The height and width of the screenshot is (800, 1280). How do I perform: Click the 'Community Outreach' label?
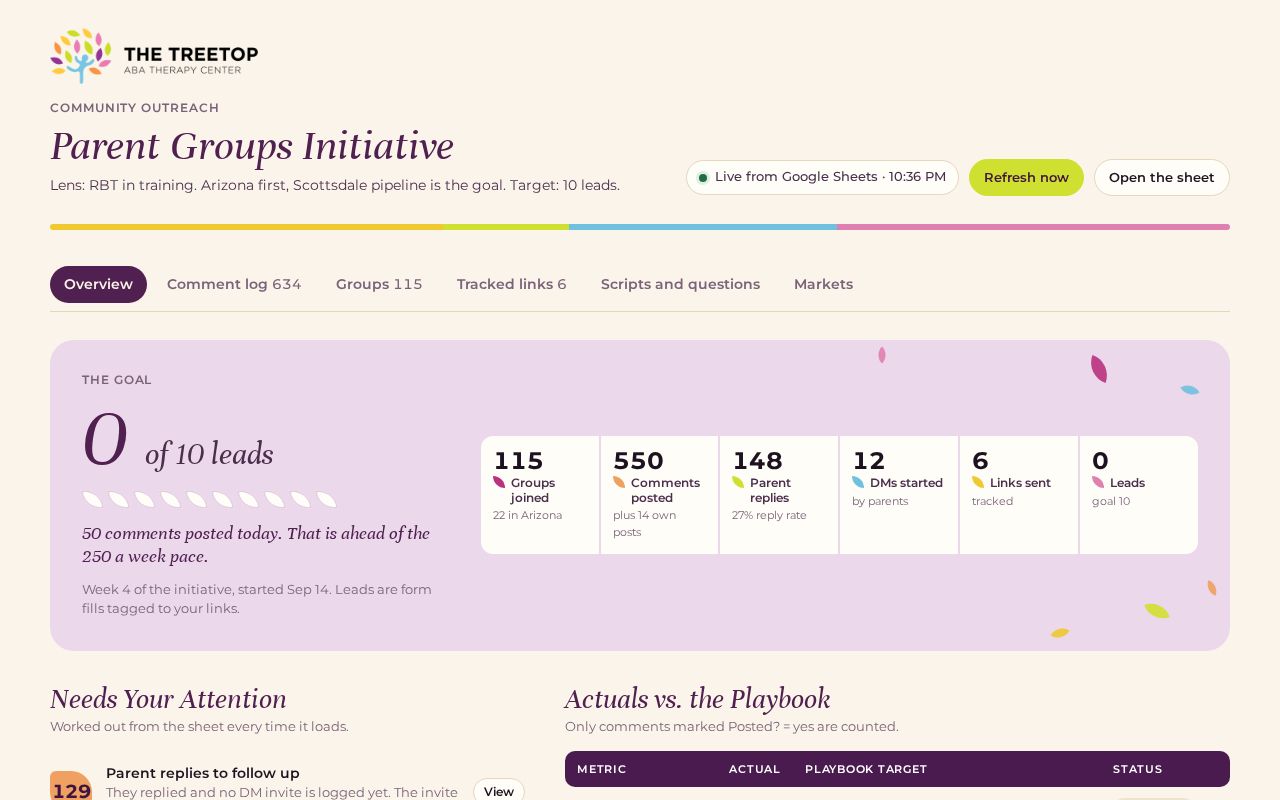135,108
